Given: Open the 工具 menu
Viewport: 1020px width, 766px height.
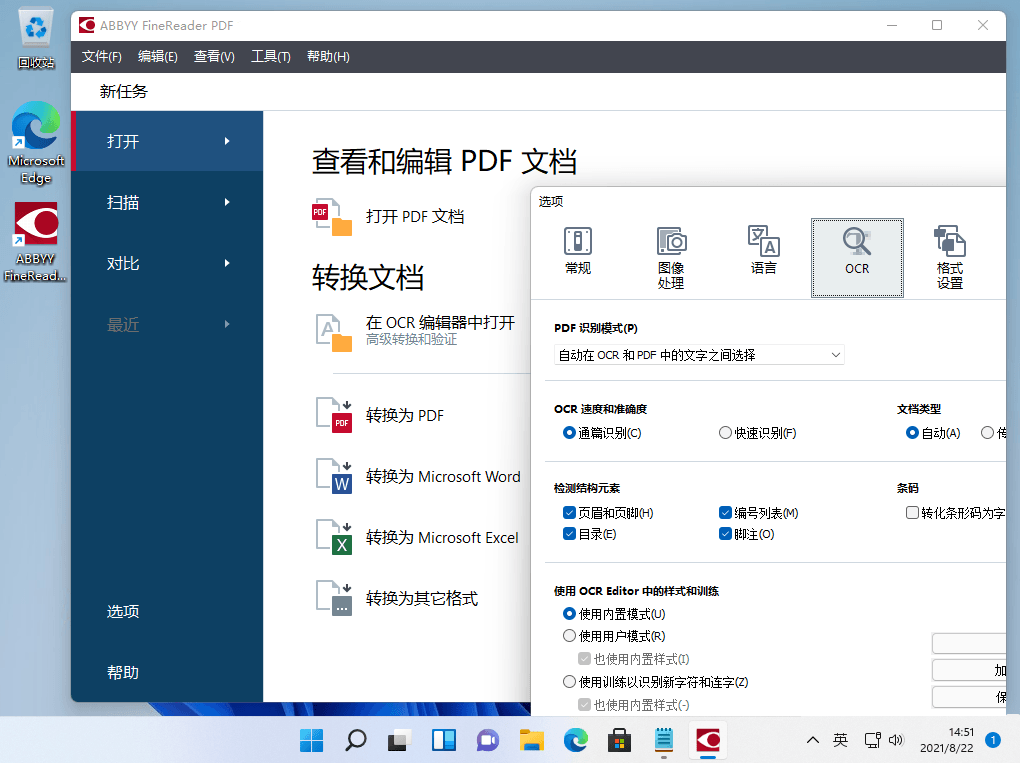Looking at the screenshot, I should 271,57.
